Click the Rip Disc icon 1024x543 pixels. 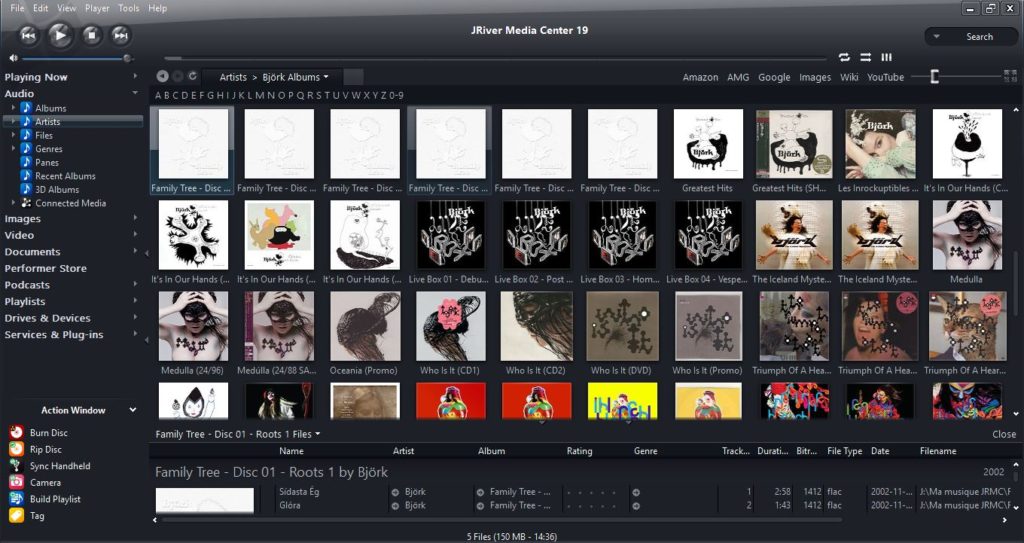[16, 449]
